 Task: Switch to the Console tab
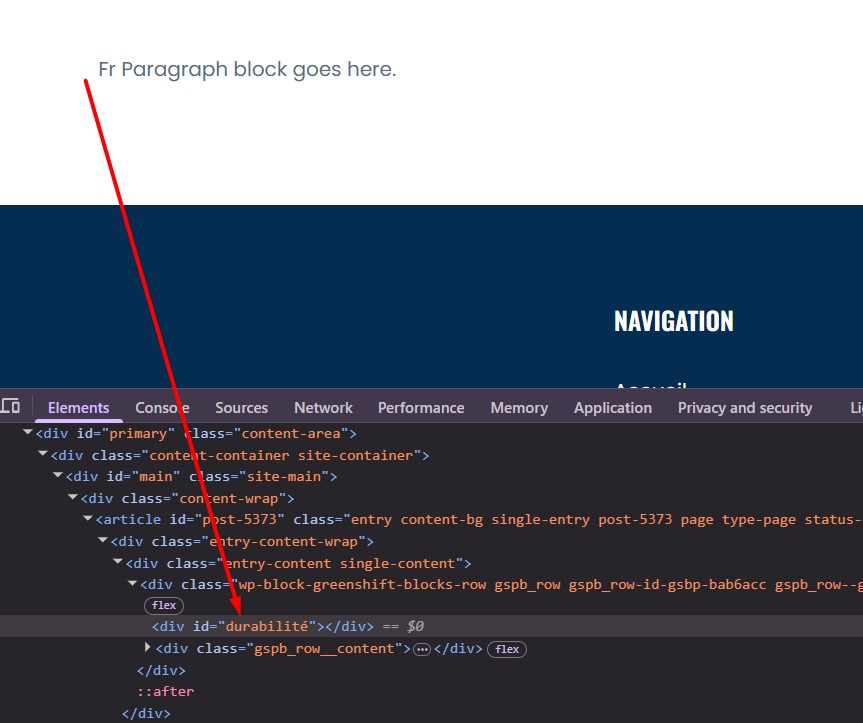click(162, 408)
